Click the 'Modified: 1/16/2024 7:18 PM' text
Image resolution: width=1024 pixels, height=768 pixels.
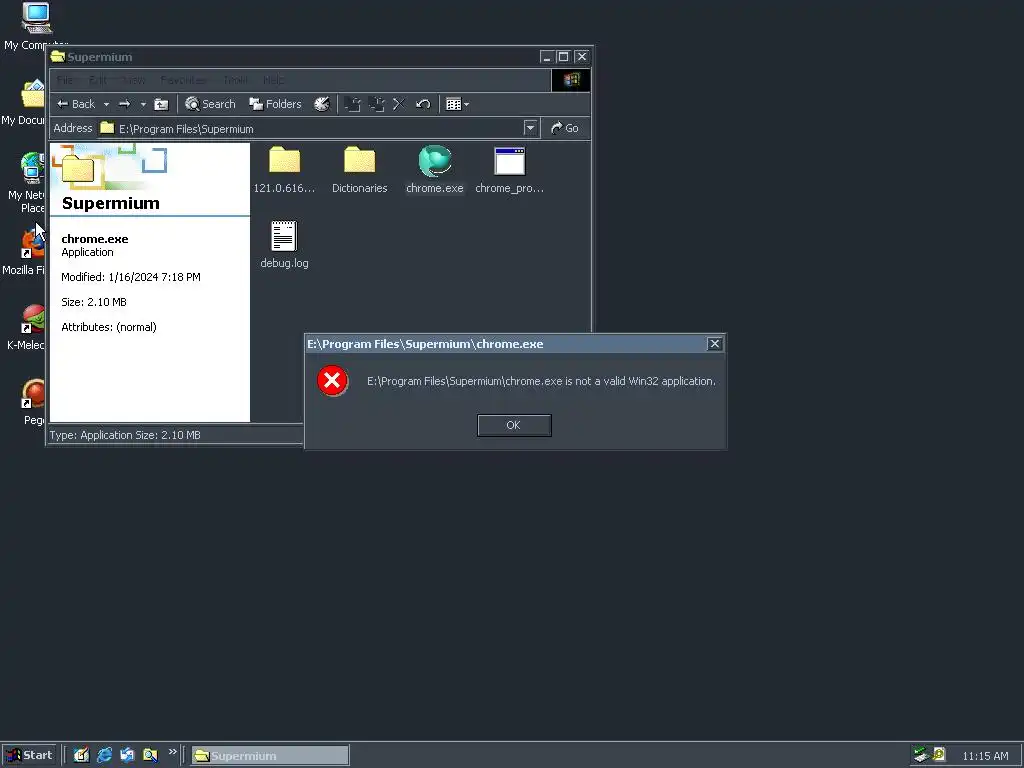click(x=131, y=277)
